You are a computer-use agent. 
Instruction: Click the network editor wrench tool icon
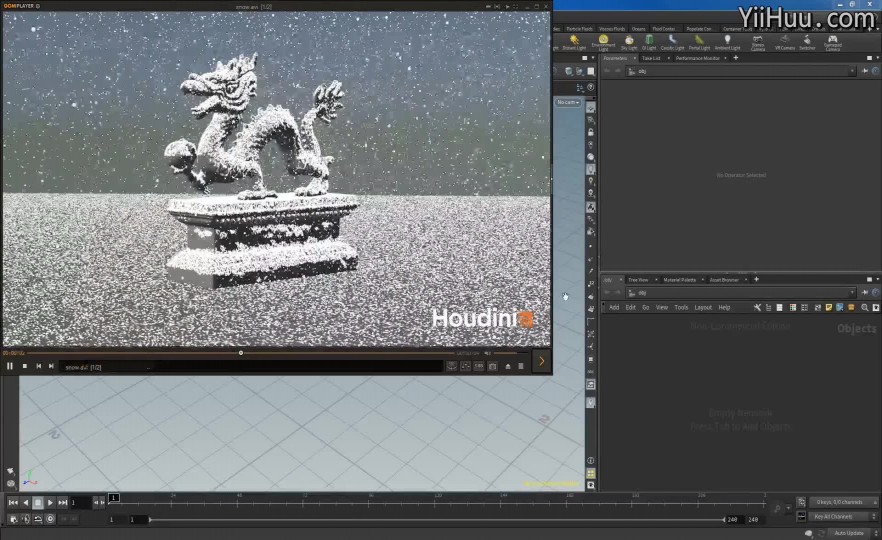point(757,308)
